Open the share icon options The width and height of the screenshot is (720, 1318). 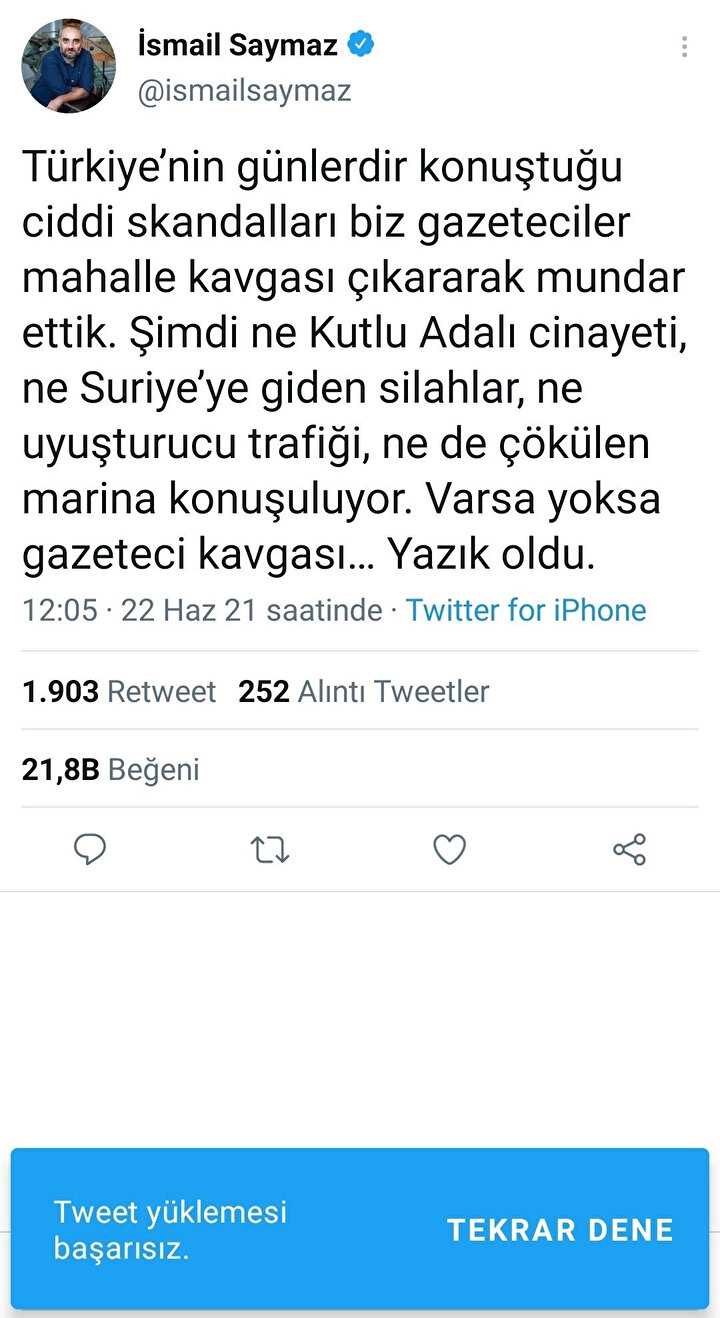pyautogui.click(x=629, y=850)
